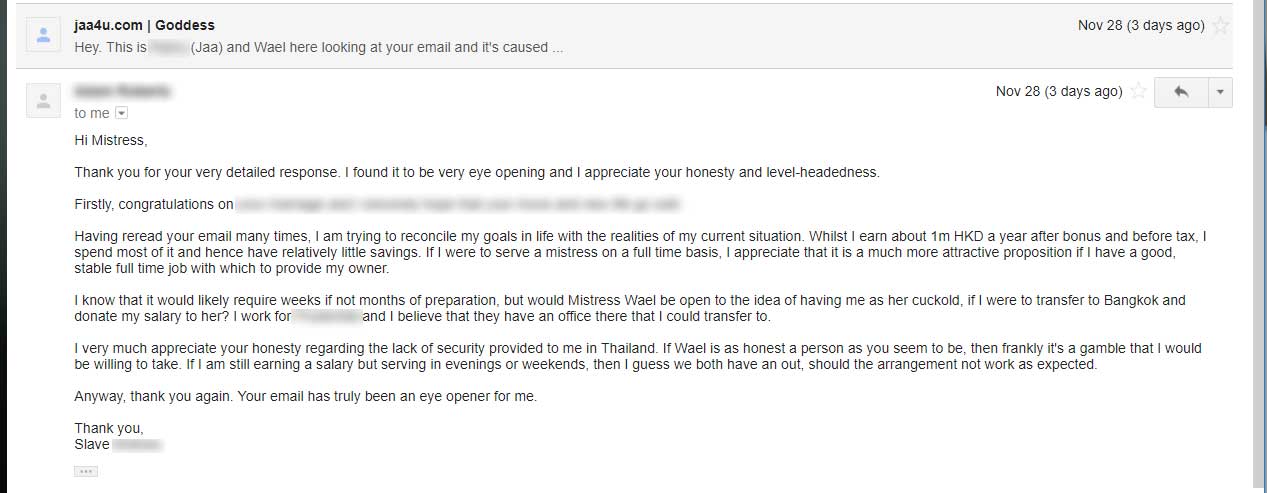This screenshot has width=1267, height=493.
Task: Click the paragraph beginning "Having reread your email"
Action: click(640, 253)
